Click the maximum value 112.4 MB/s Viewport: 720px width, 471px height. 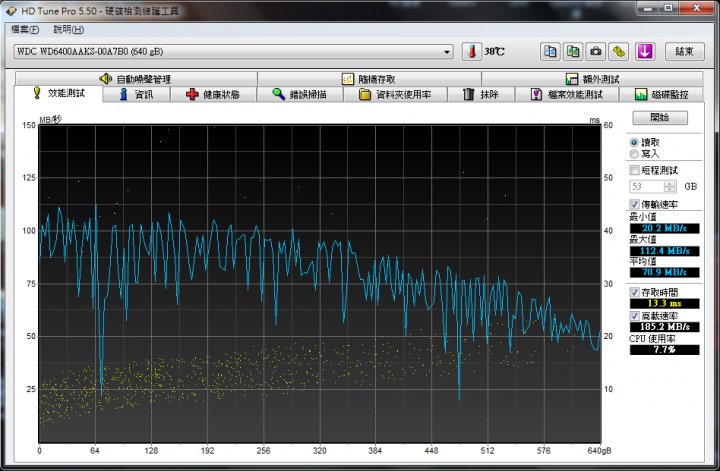(x=664, y=251)
